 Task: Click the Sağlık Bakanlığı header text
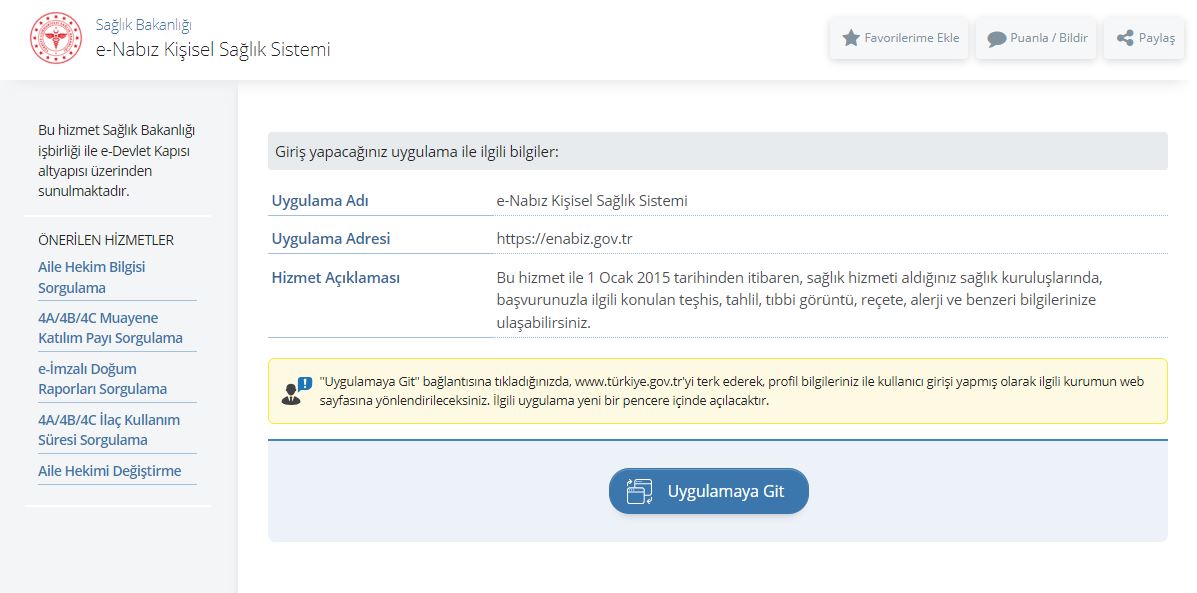tap(144, 24)
